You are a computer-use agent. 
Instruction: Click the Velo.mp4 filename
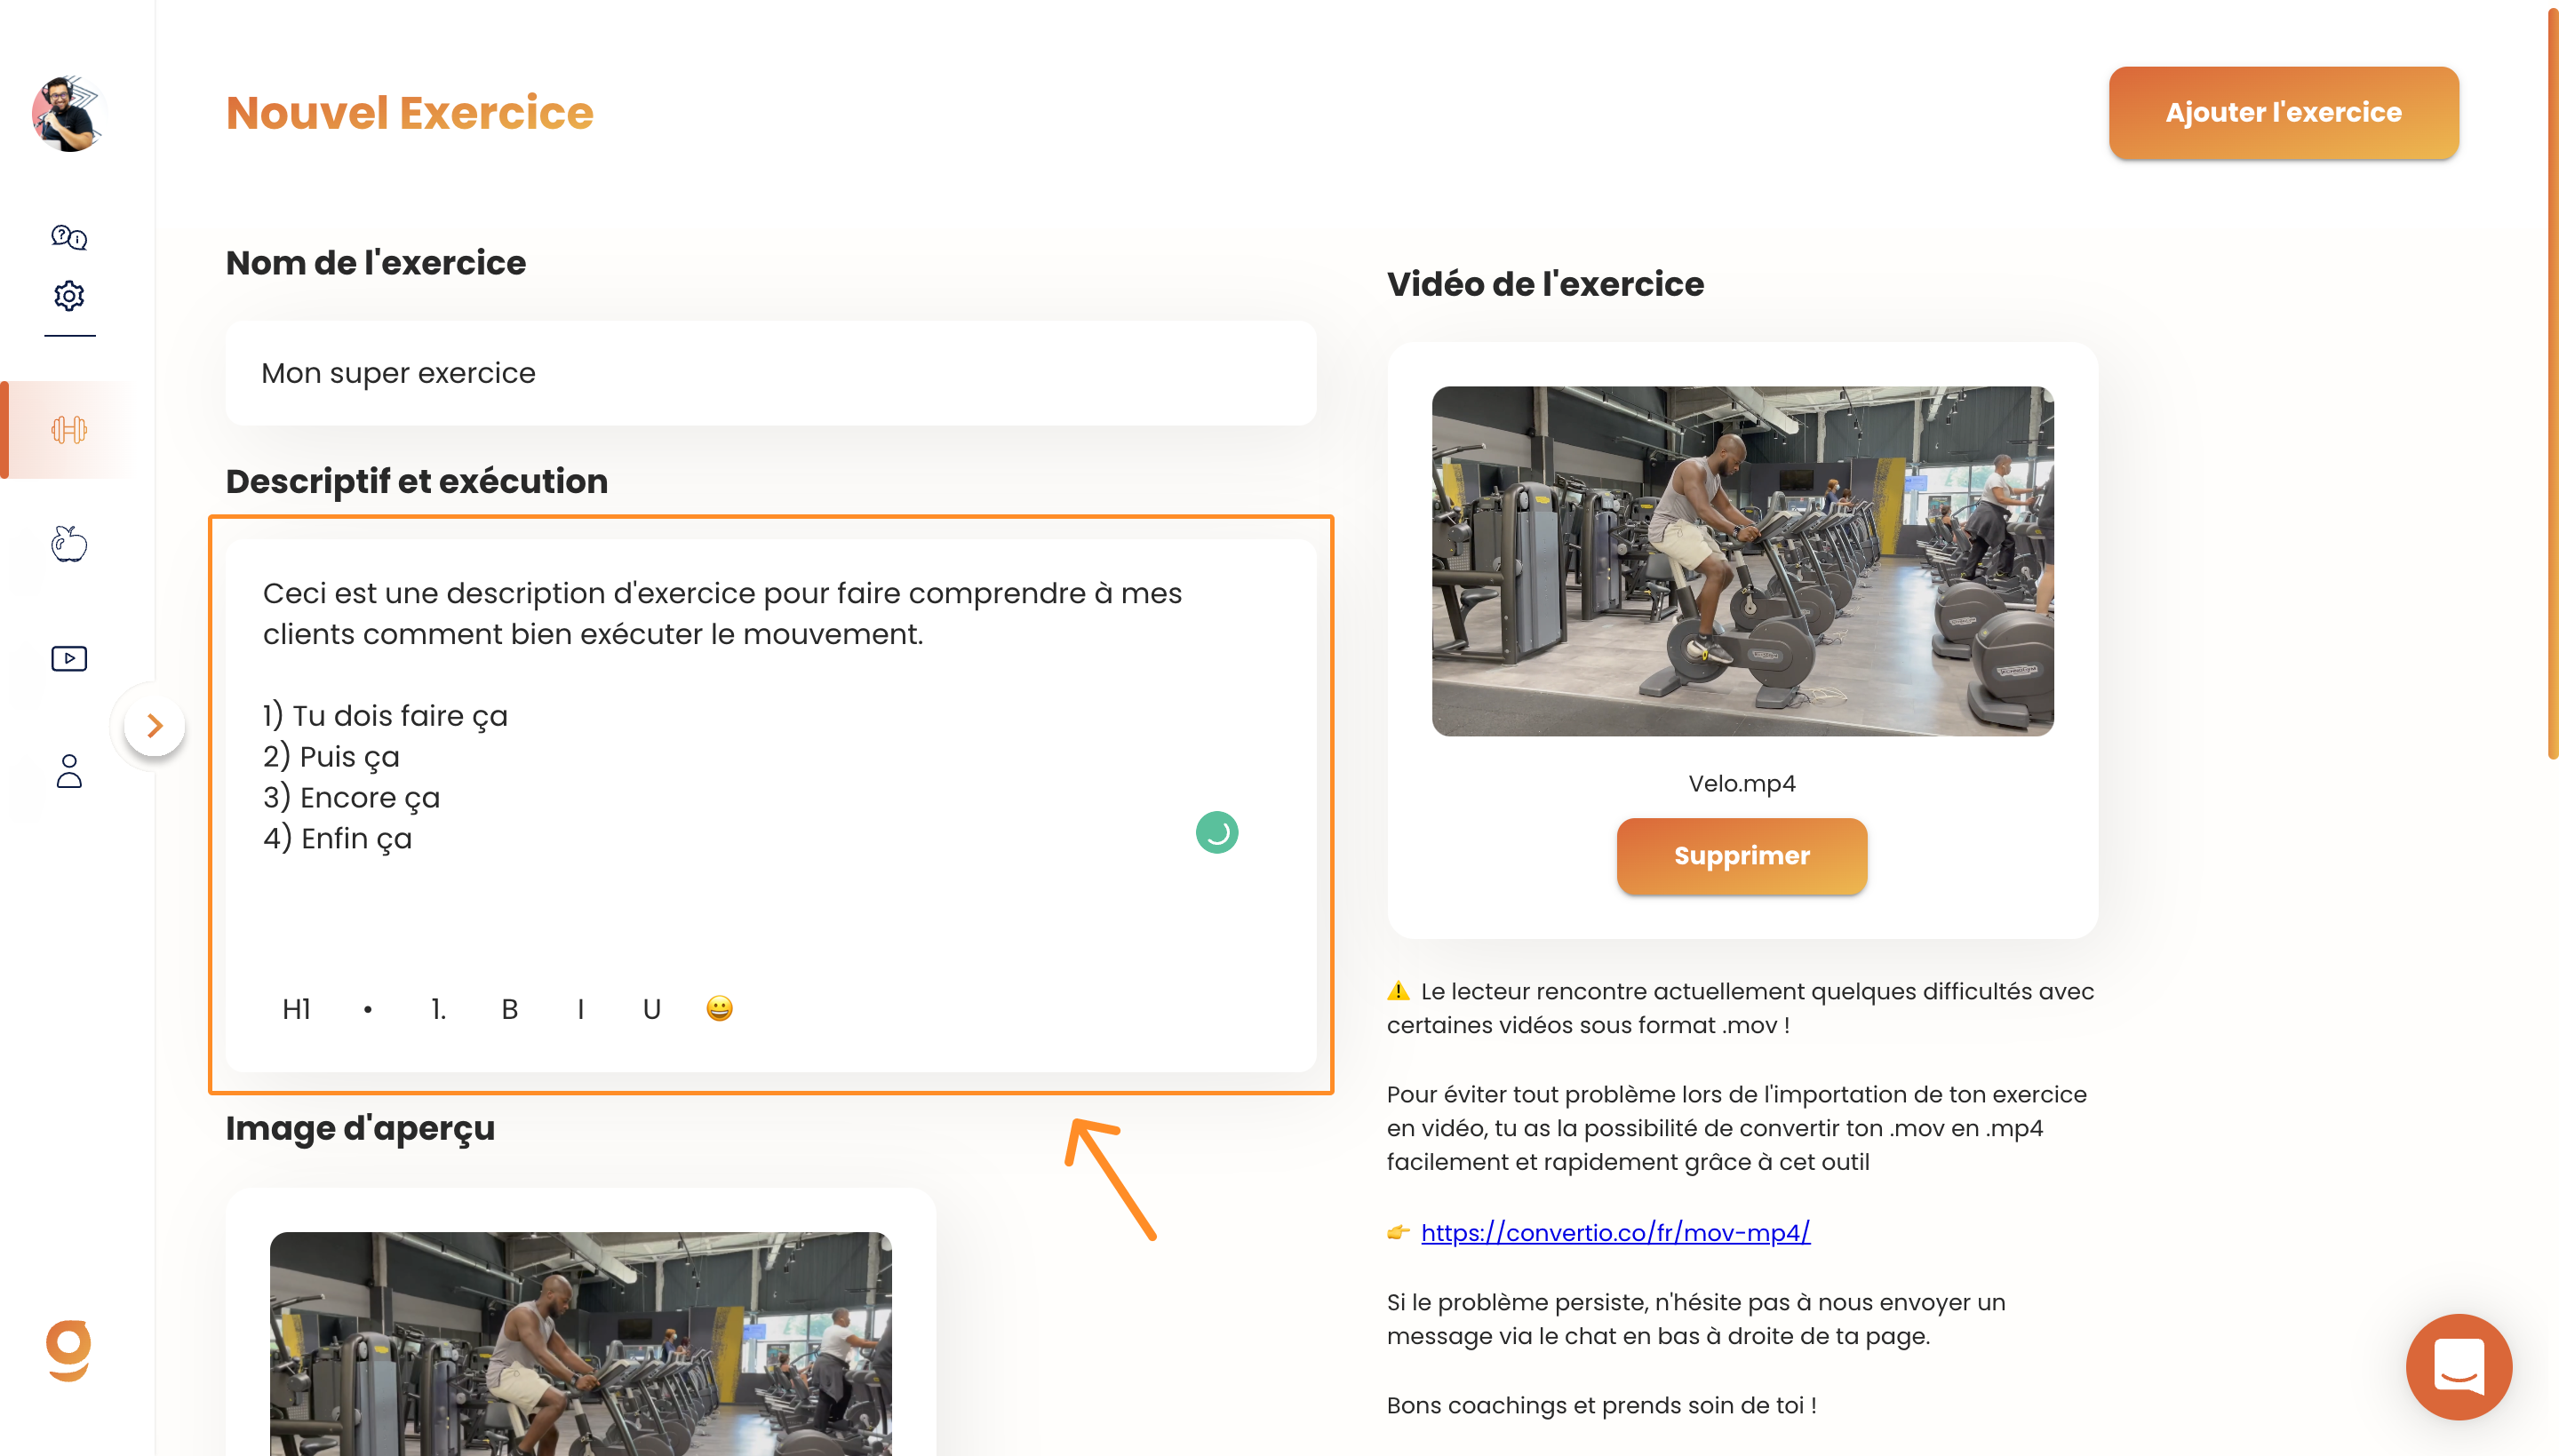[x=1741, y=783]
